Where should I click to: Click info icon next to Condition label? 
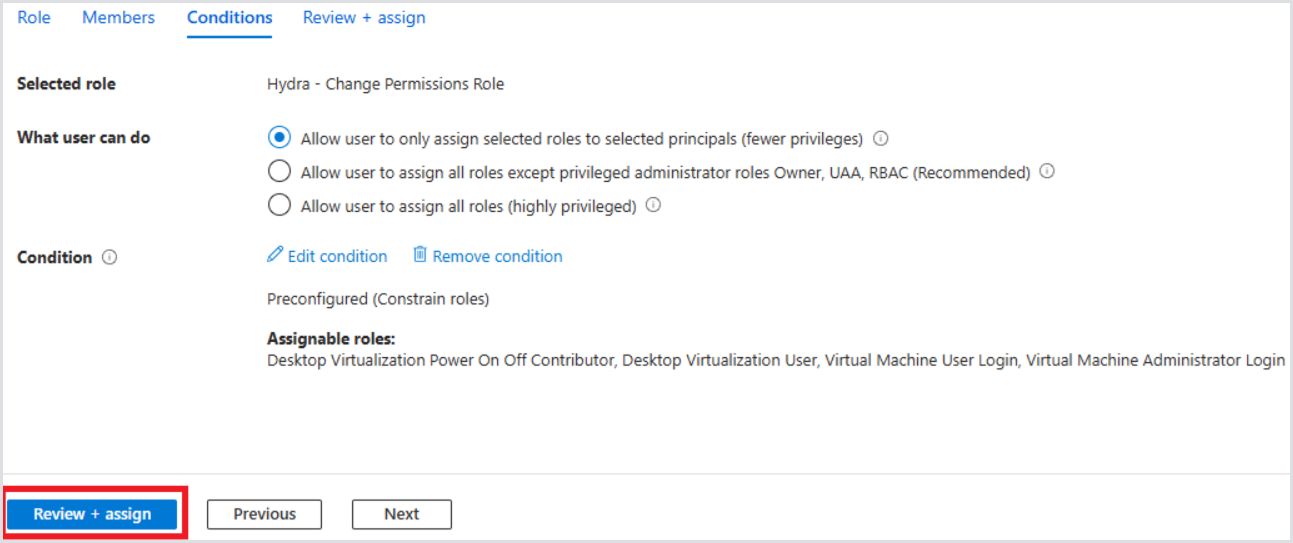(110, 258)
